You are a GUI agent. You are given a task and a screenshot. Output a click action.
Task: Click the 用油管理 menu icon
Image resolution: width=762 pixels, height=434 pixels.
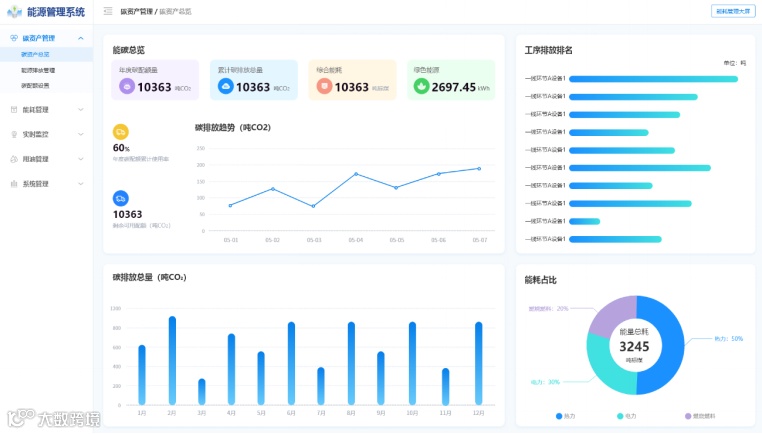coord(14,159)
